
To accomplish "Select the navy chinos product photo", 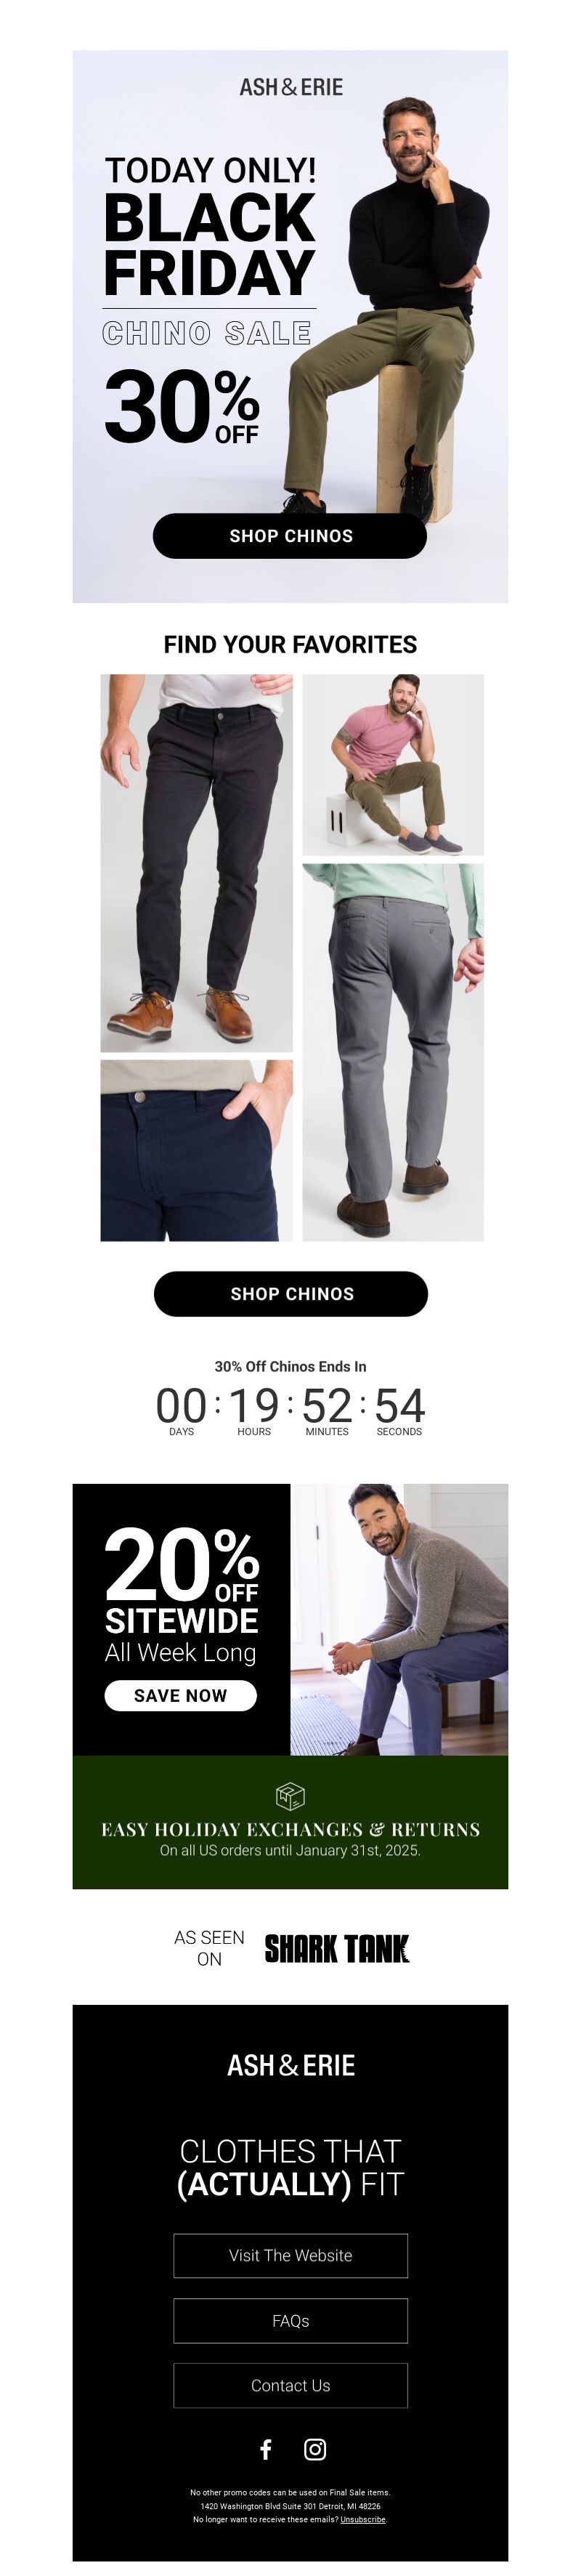I will click(x=197, y=1150).
